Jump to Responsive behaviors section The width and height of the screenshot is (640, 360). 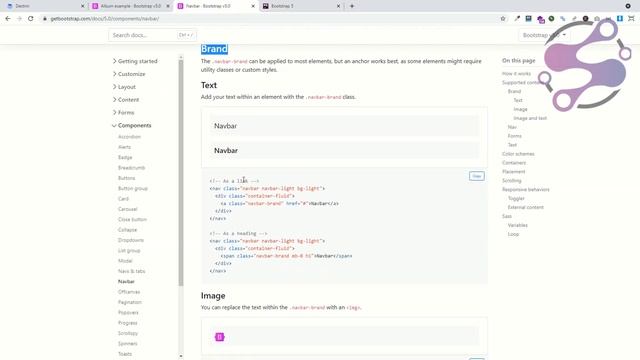(x=526, y=189)
